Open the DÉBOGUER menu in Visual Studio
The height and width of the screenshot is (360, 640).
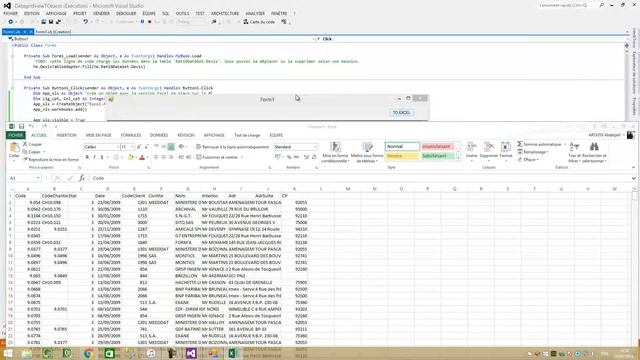(x=126, y=13)
